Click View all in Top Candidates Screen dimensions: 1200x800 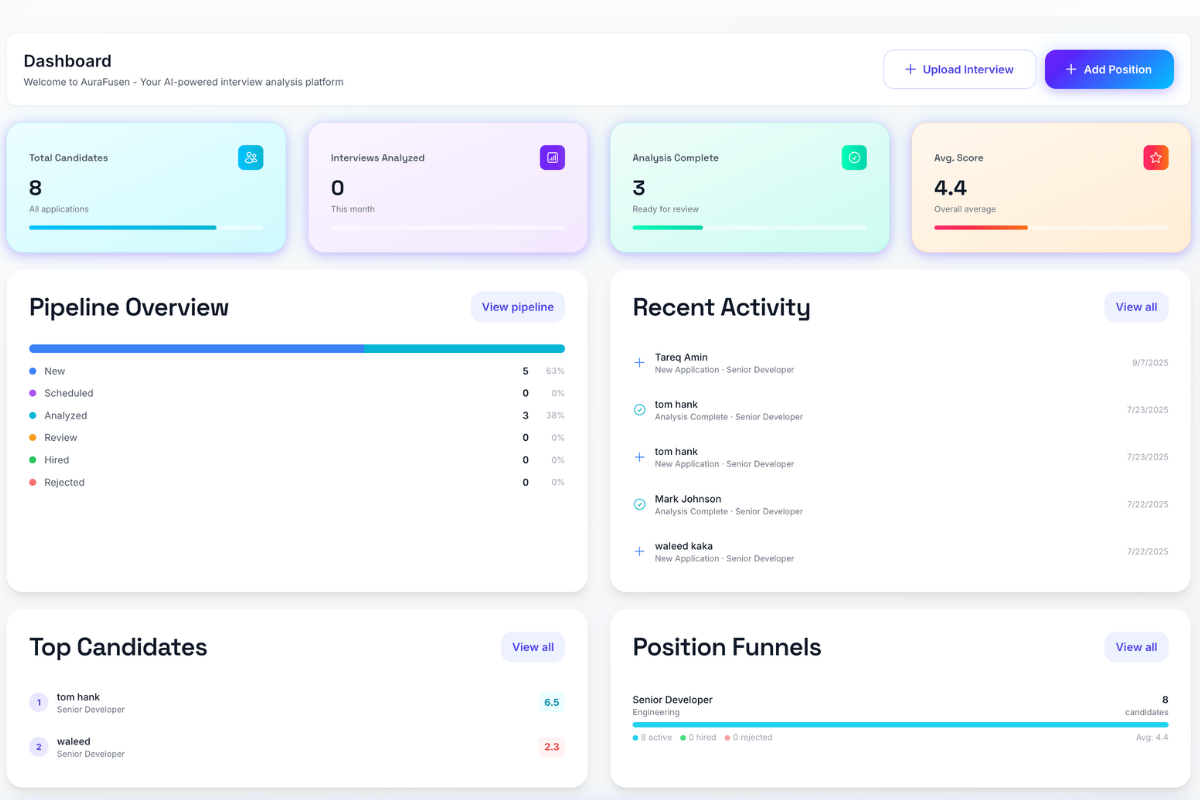(x=532, y=647)
